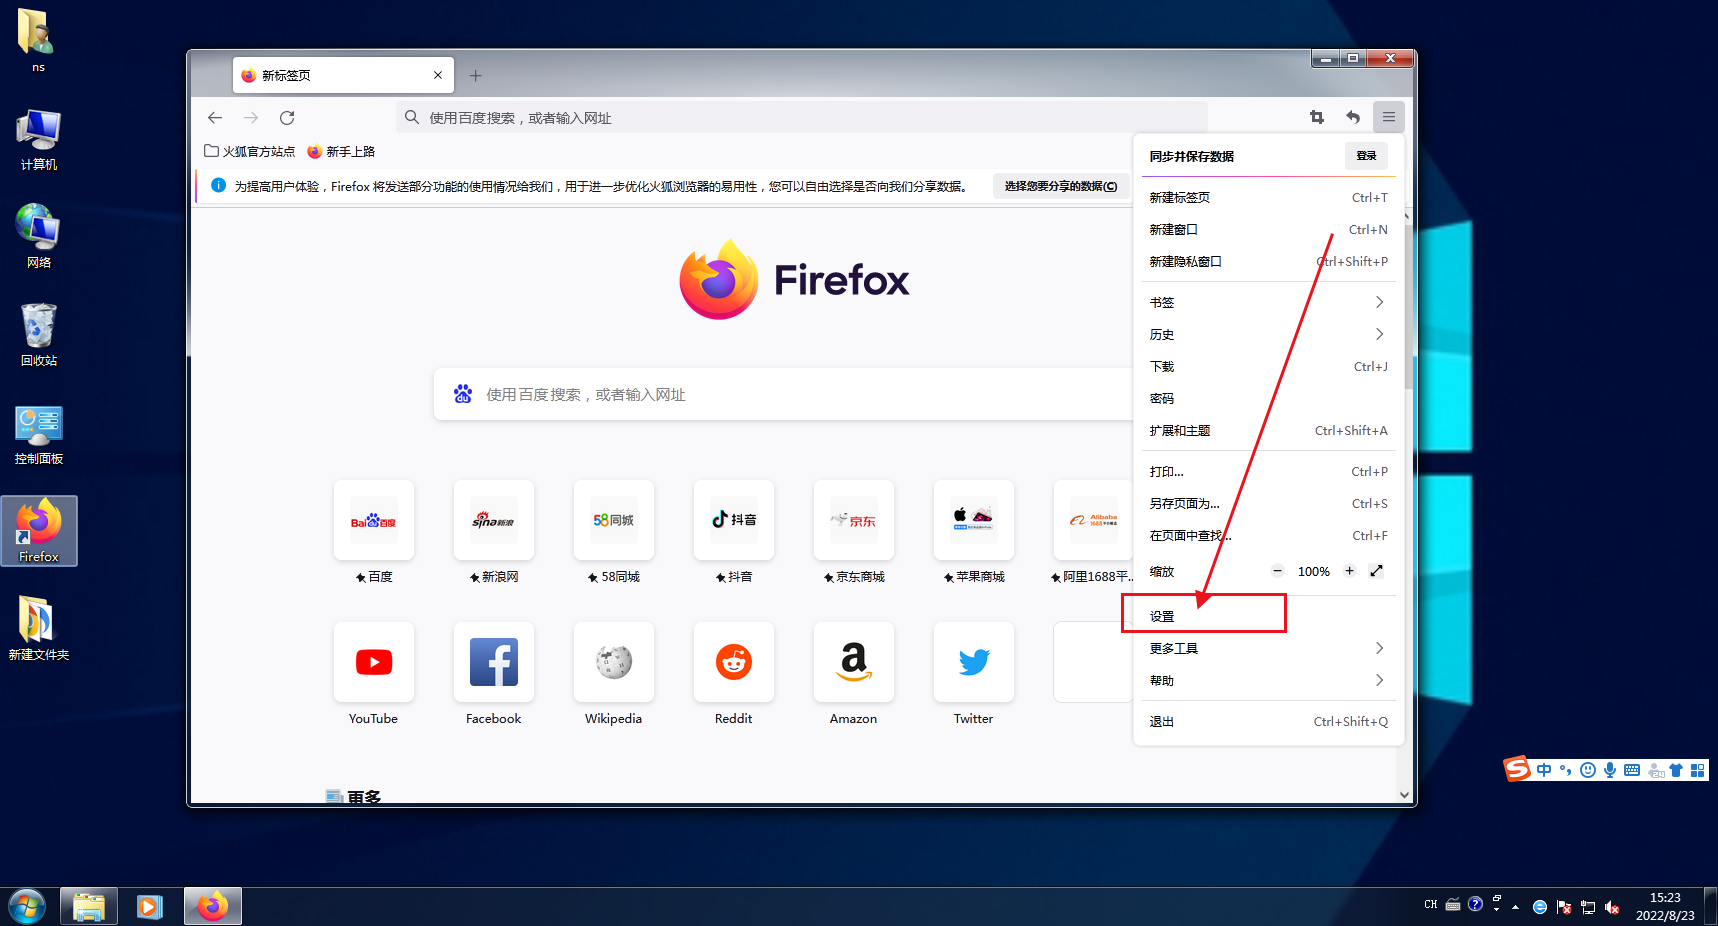Click the Baidu search box on page

(x=784, y=394)
